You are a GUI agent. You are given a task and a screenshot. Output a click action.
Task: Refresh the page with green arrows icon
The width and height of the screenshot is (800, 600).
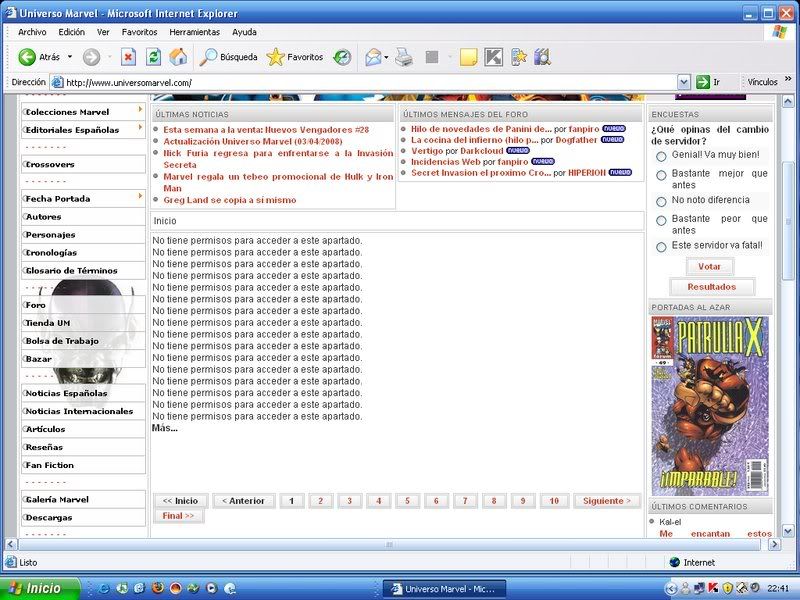coord(153,57)
